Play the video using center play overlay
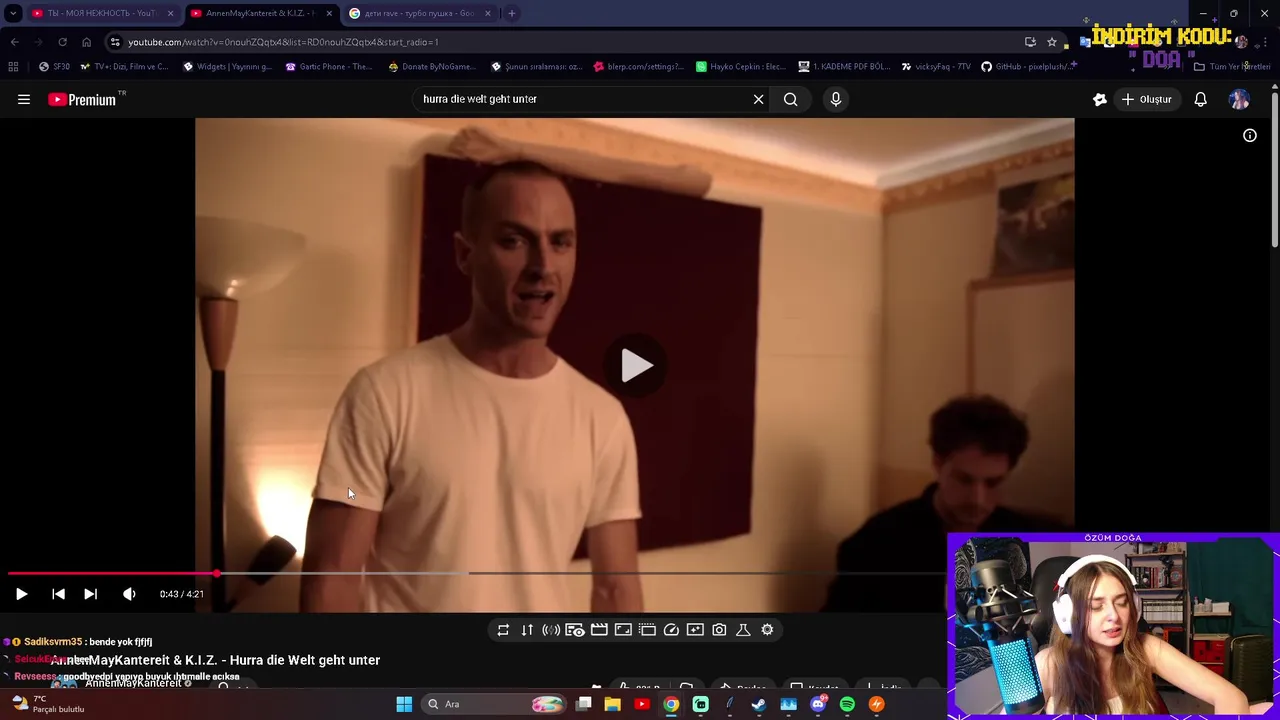 click(636, 365)
